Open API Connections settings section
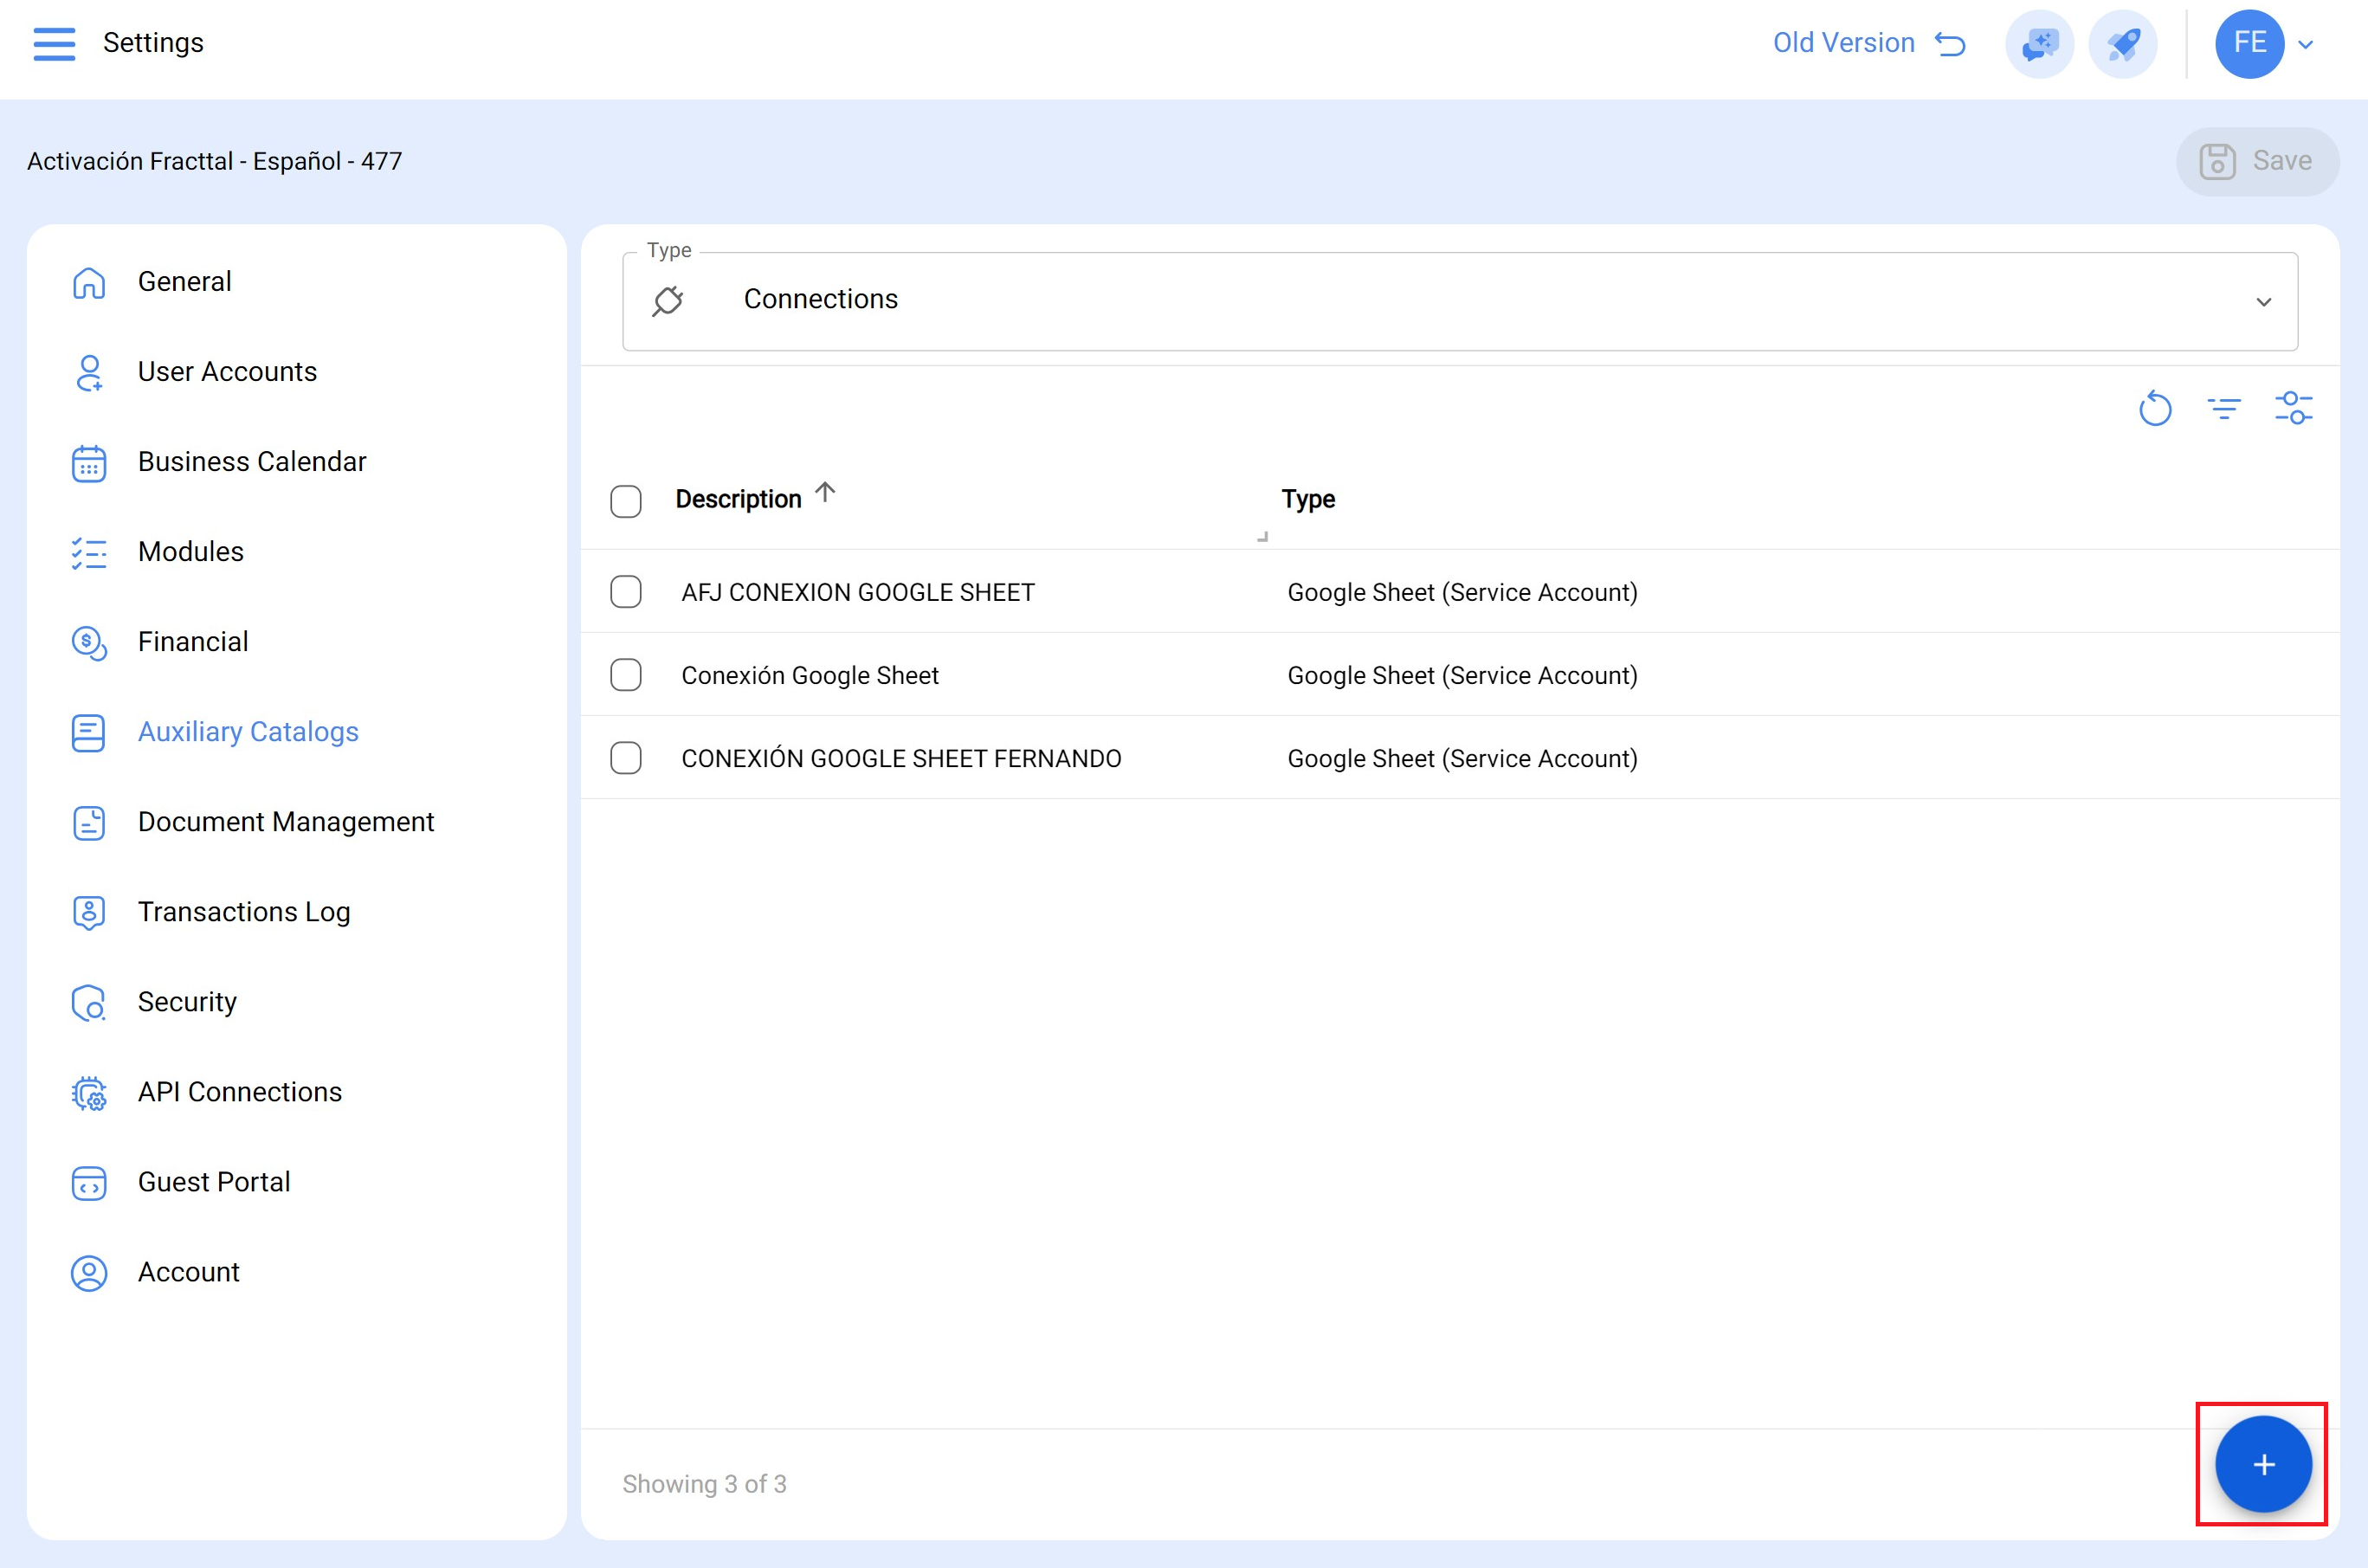Screen dimensions: 2368x1568 239,1091
